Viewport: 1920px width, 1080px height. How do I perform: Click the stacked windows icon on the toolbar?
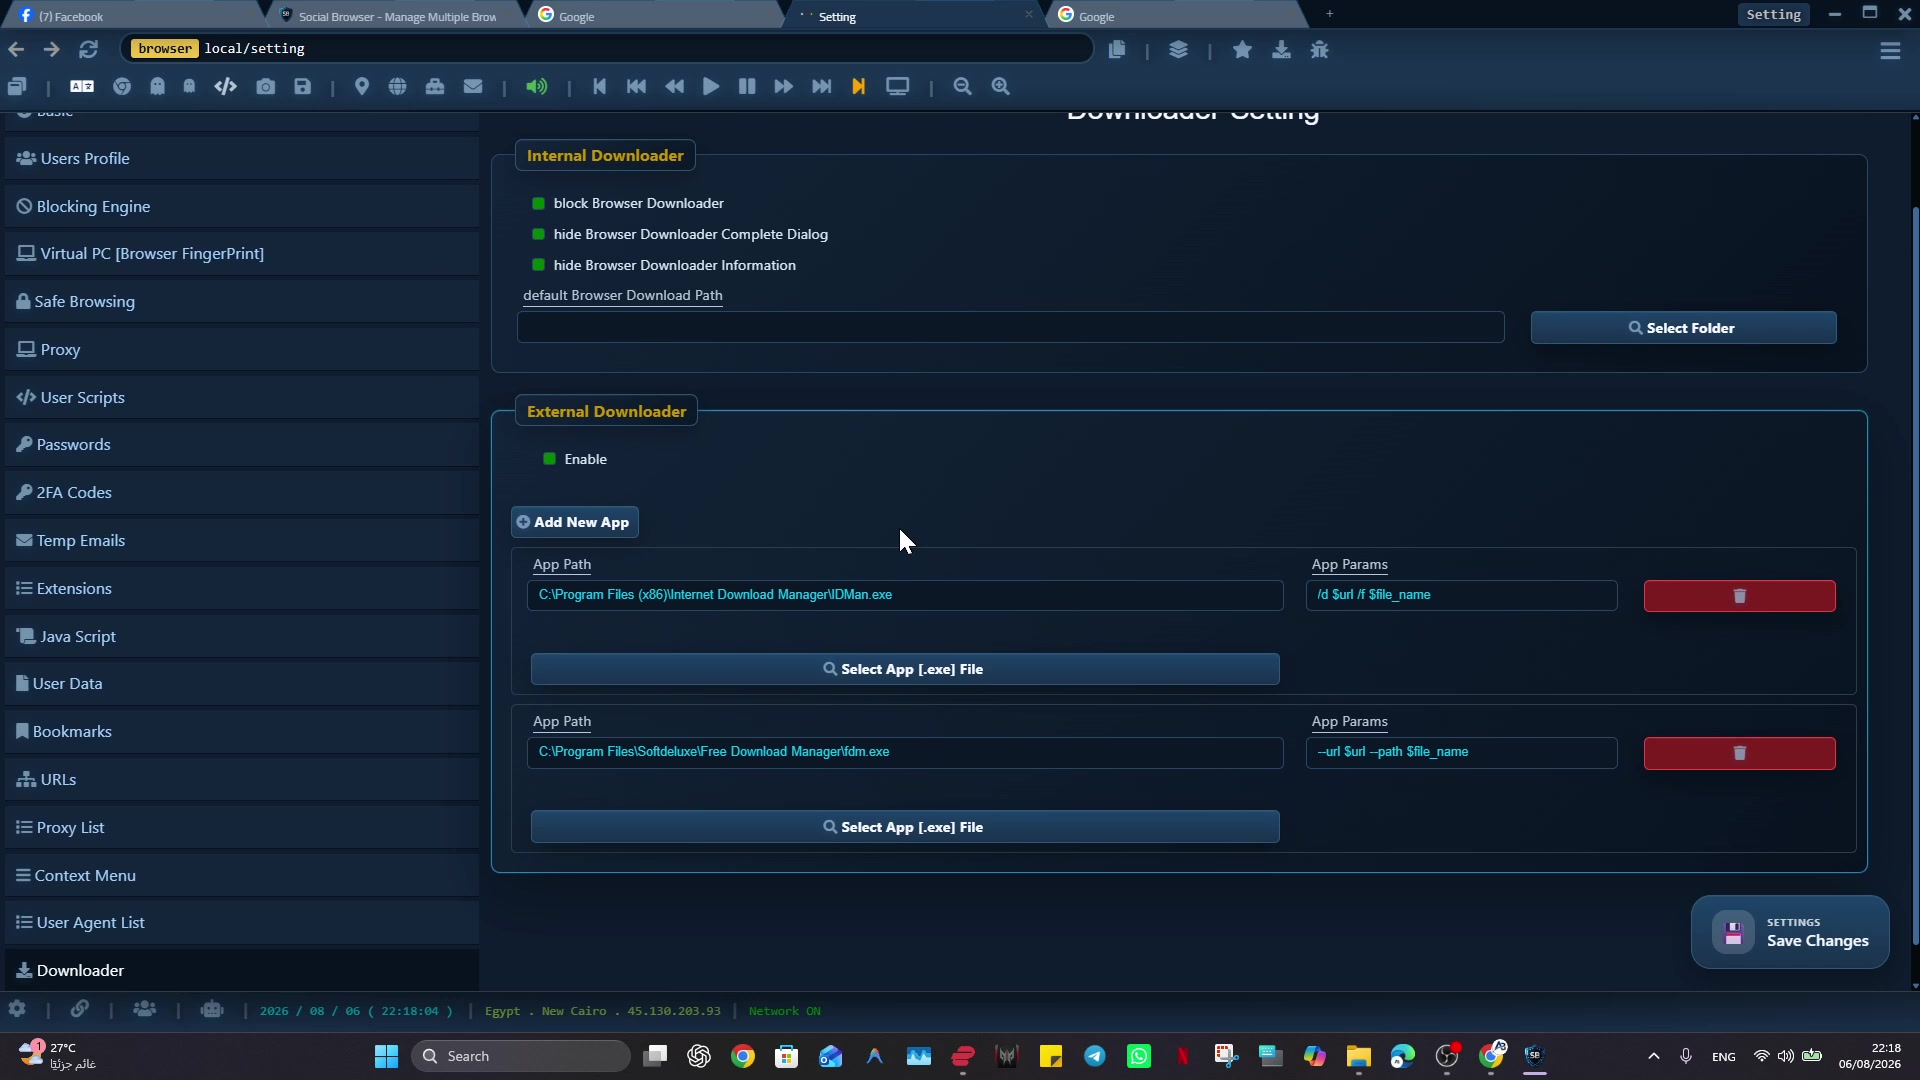[17, 87]
